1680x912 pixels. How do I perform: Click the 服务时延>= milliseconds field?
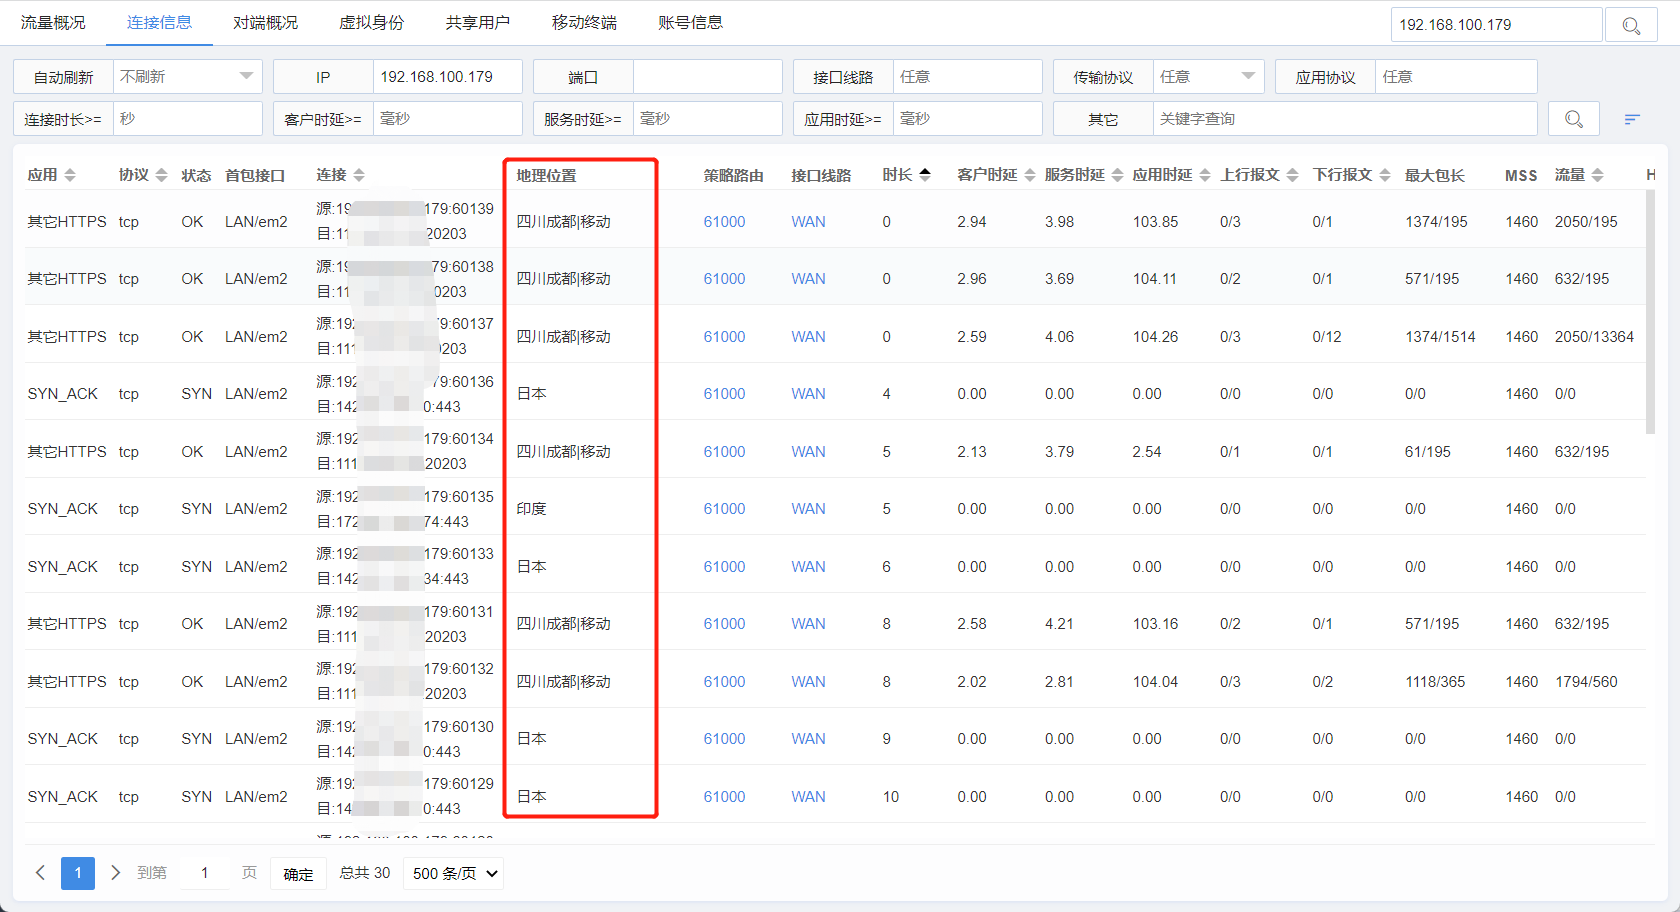[707, 119]
